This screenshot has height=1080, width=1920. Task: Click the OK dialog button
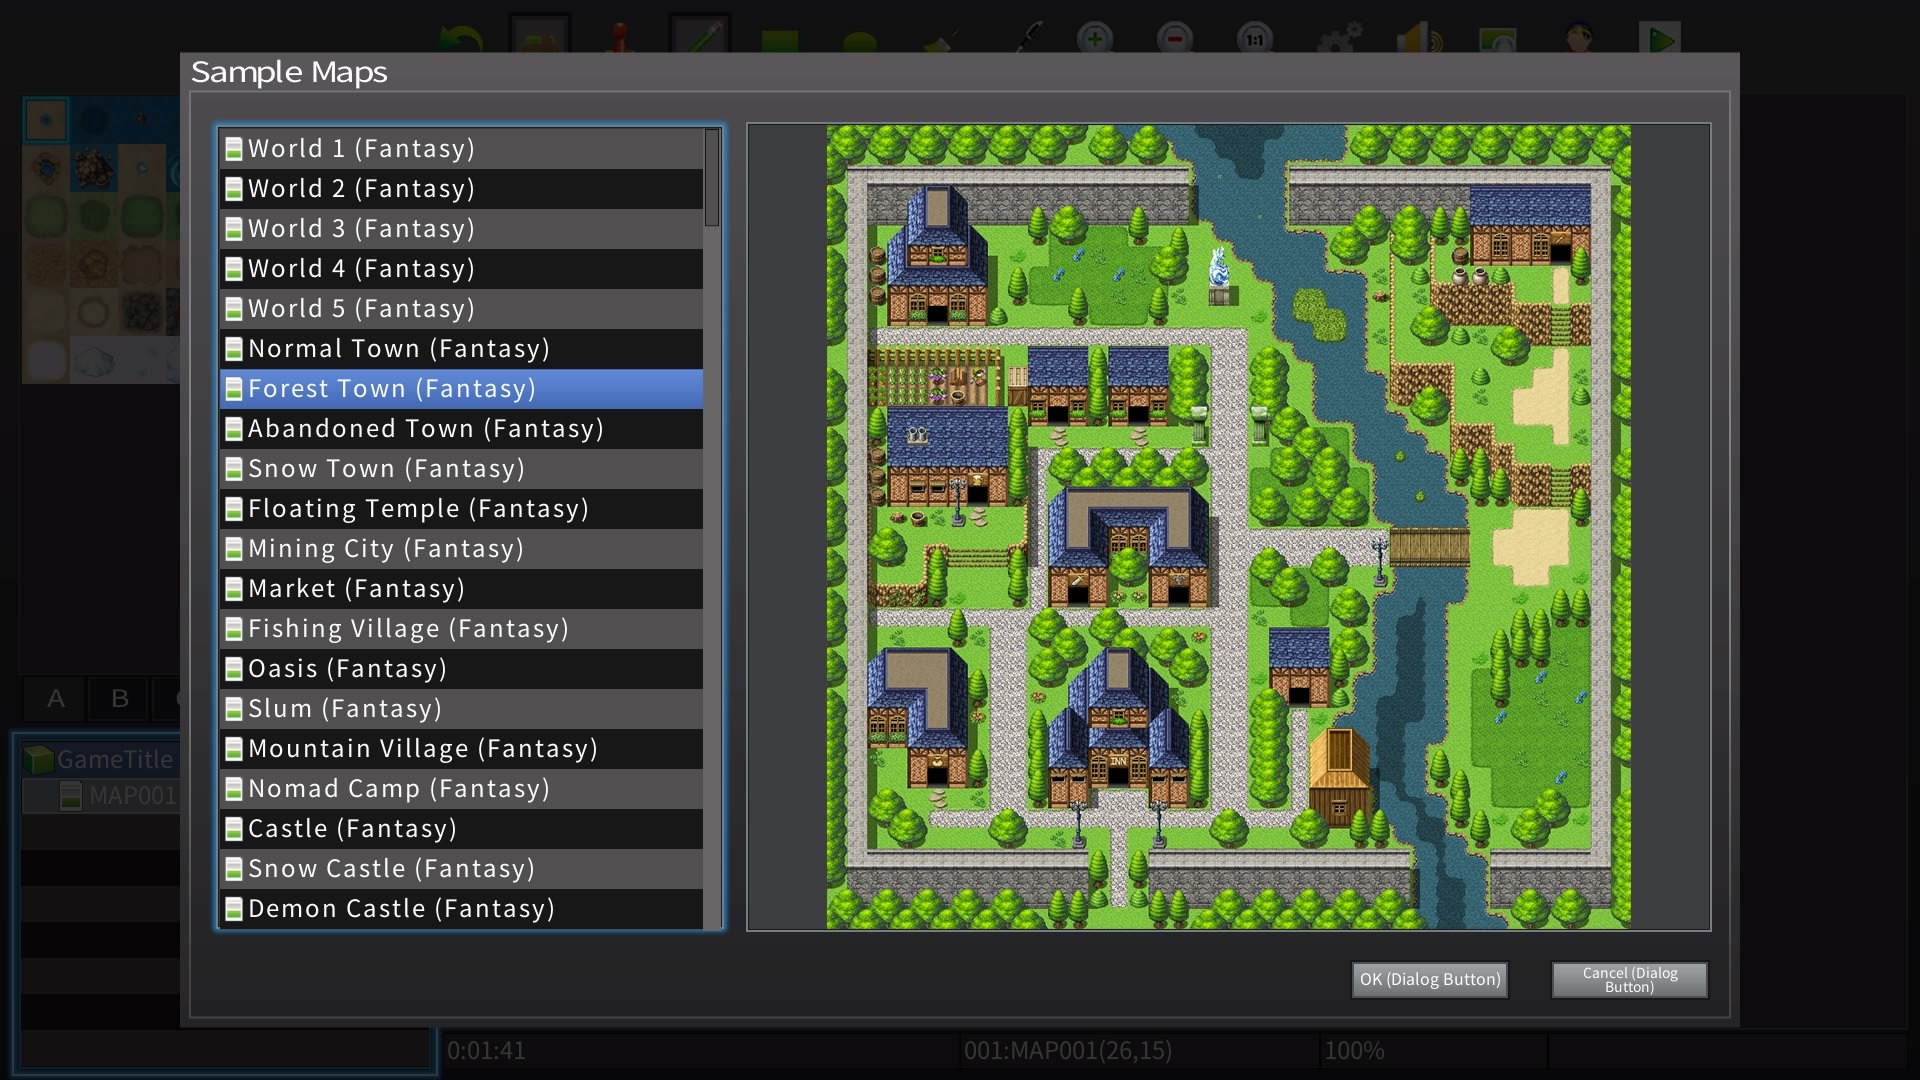(x=1429, y=979)
